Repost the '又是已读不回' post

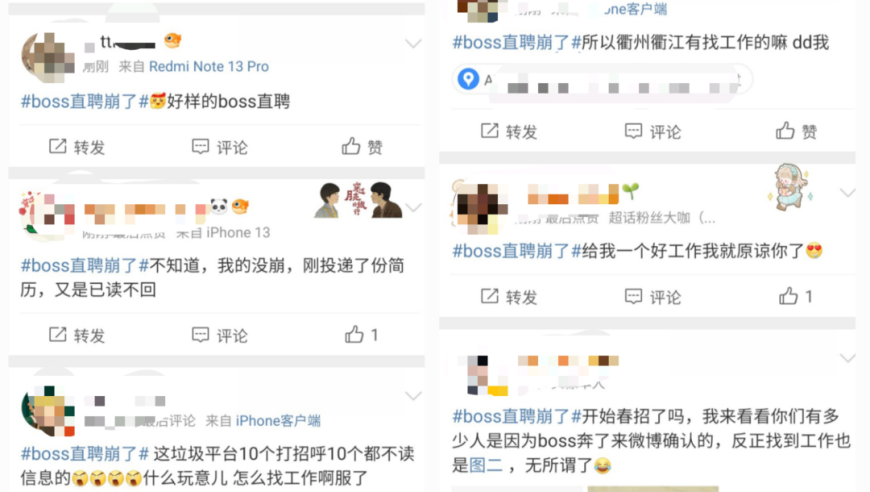pos(77,335)
